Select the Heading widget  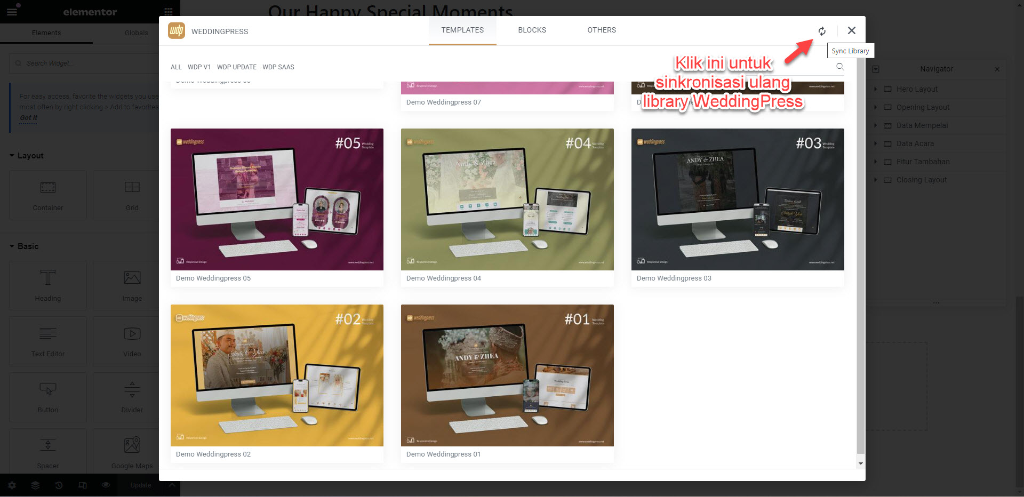(x=48, y=286)
